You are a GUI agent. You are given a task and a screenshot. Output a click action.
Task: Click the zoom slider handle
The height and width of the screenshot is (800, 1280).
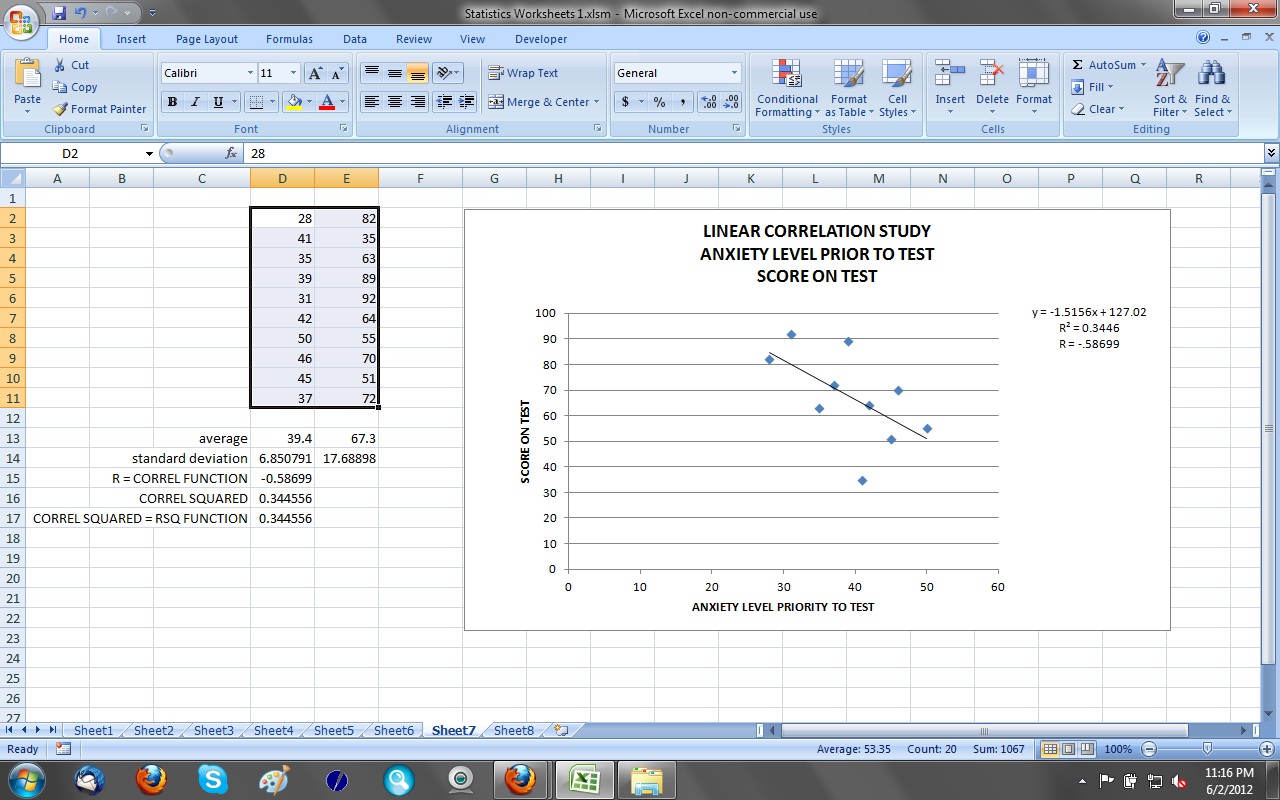1207,749
